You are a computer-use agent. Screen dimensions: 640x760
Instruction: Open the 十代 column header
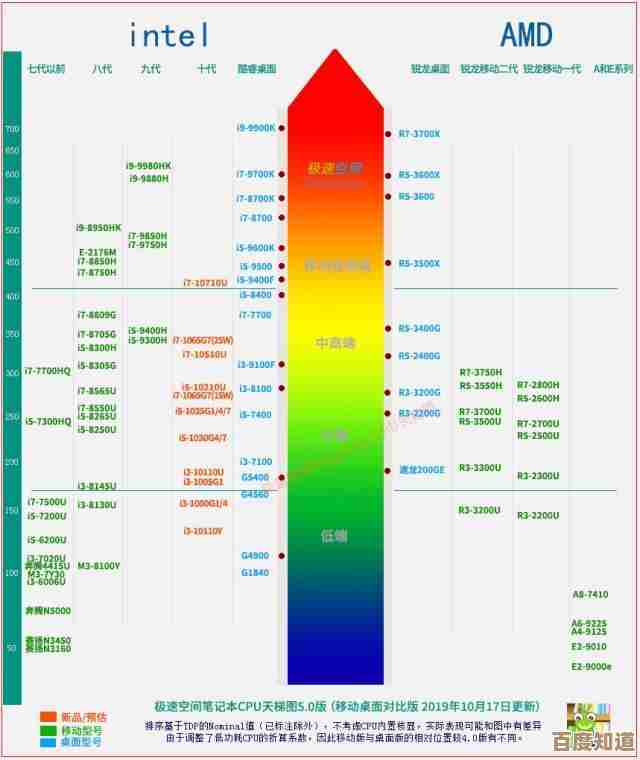pyautogui.click(x=206, y=69)
